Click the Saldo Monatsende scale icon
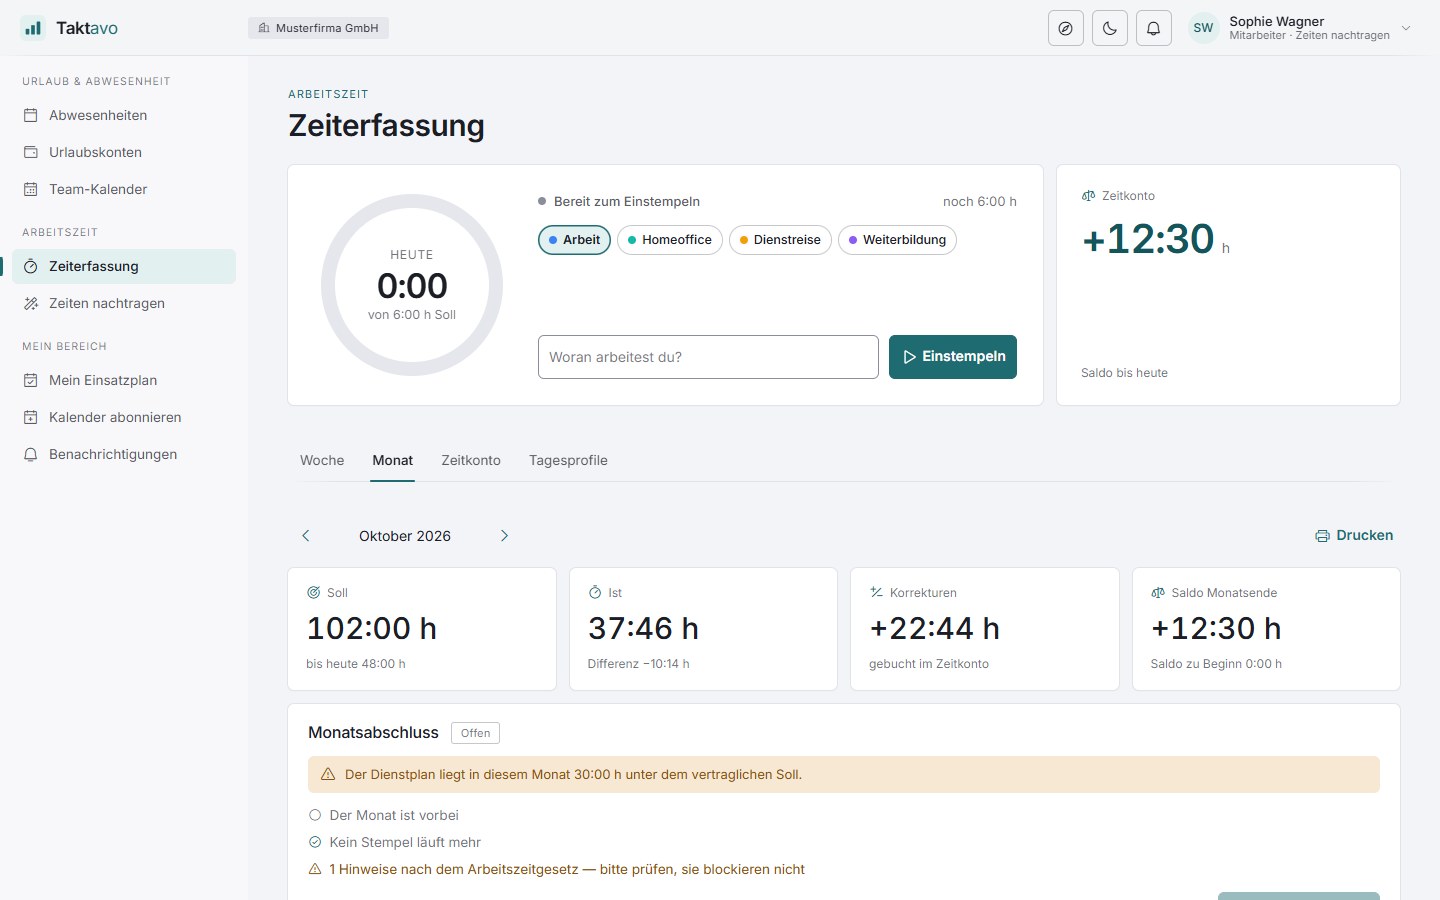 click(x=1158, y=593)
